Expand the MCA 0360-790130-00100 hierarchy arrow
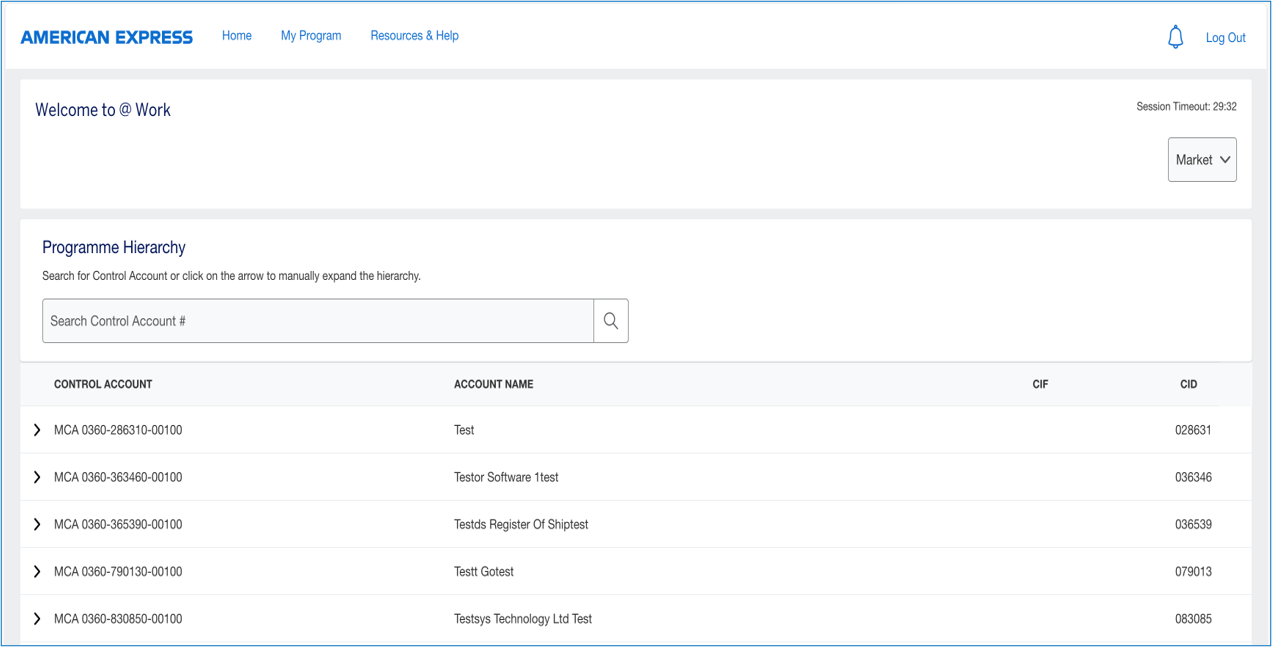 click(x=37, y=572)
